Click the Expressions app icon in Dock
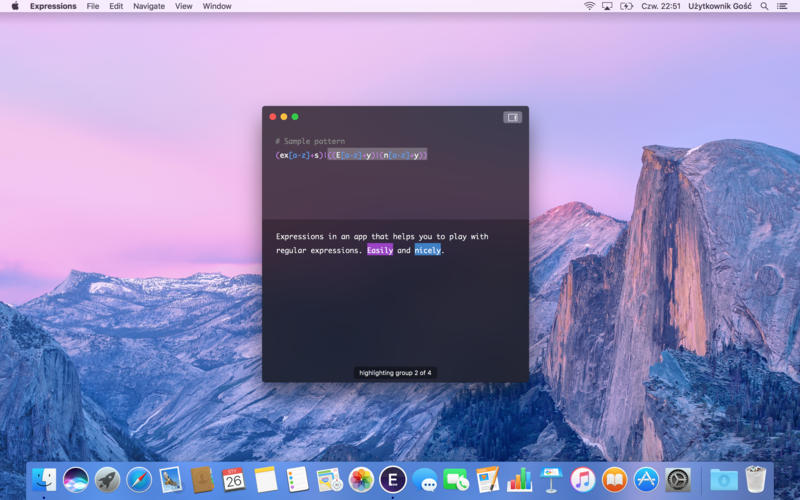This screenshot has height=500, width=800. 392,480
